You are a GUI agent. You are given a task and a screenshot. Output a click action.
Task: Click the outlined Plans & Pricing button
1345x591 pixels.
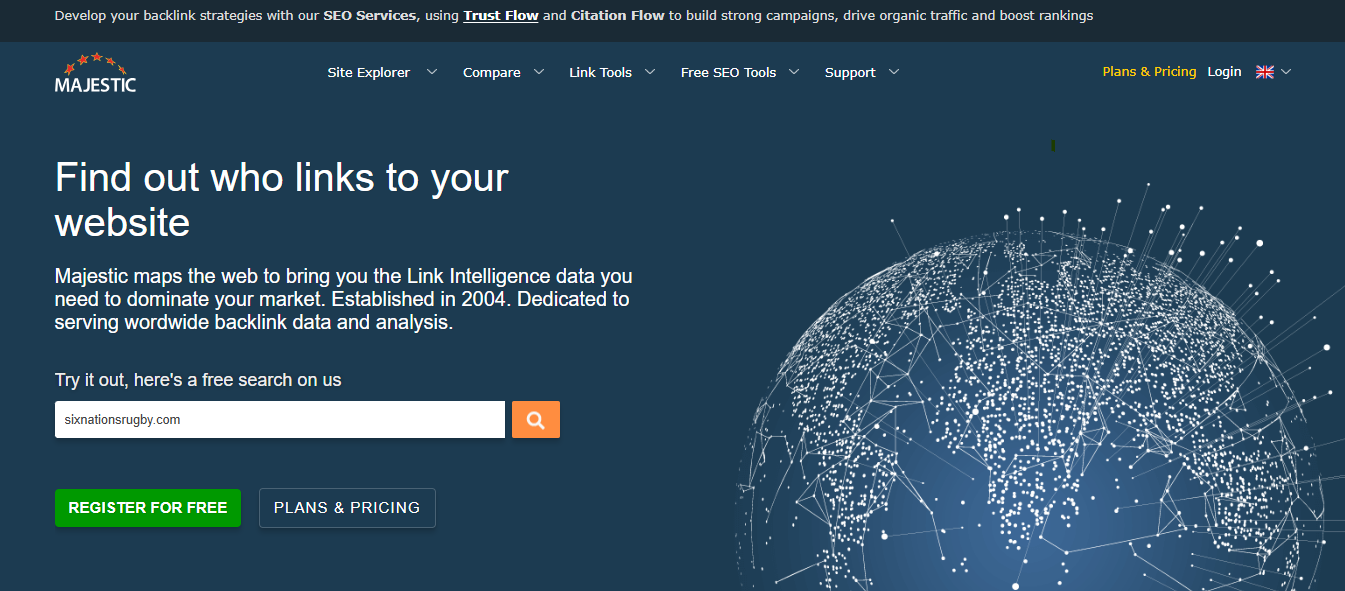click(x=347, y=508)
